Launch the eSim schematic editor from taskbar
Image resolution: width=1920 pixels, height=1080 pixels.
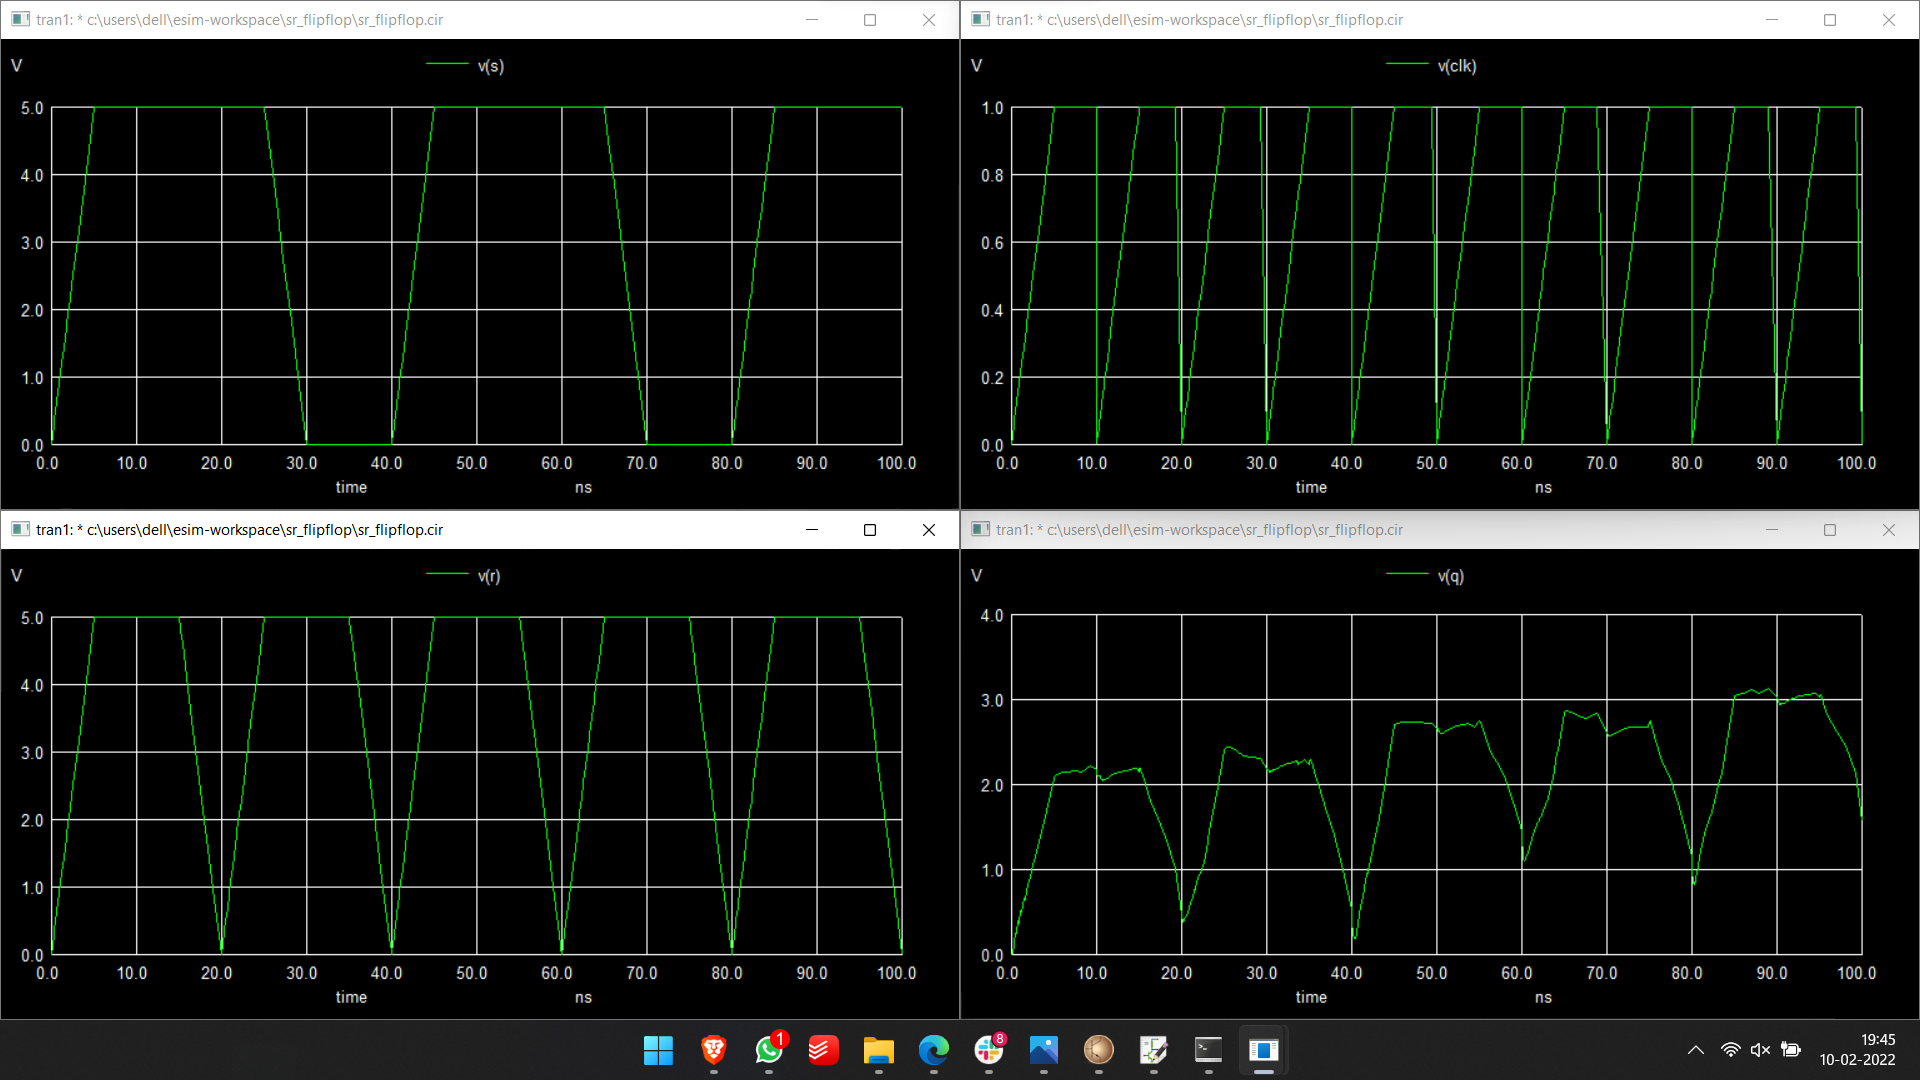click(1153, 1052)
